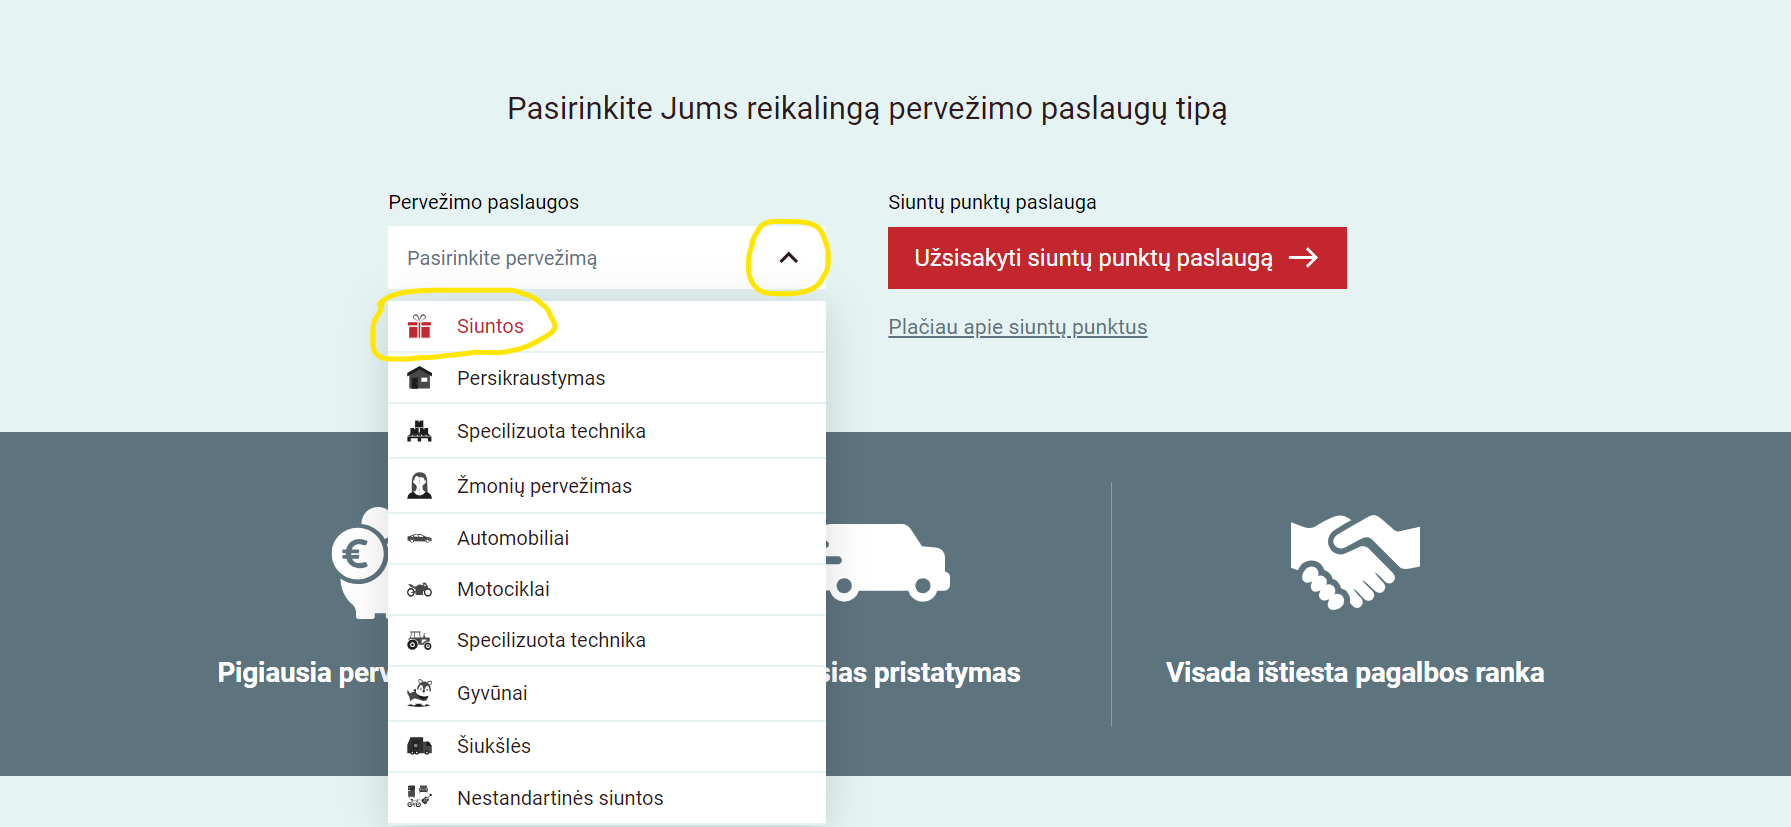This screenshot has width=1791, height=827.
Task: Click the animal icon beside Gyvūnai
Action: point(419,693)
